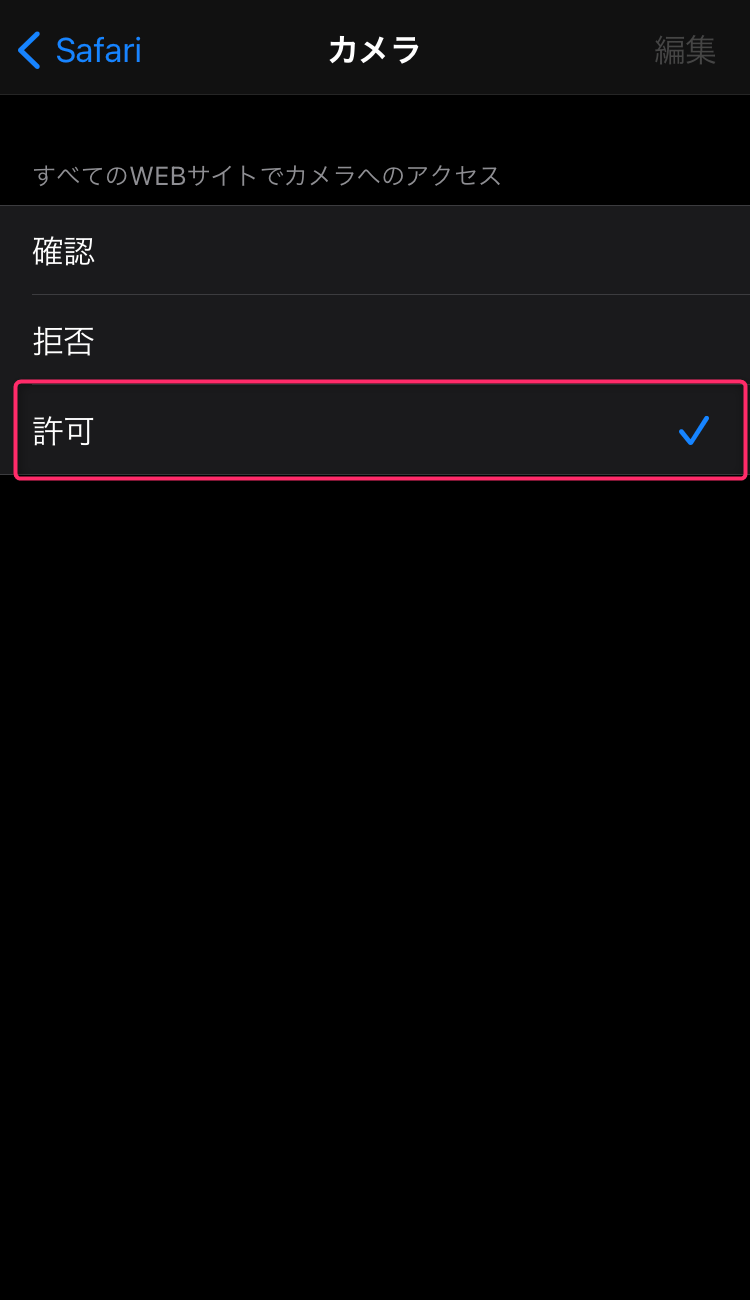The image size is (750, 1300).
Task: Tap the greyed-out 編集 button
Action: (685, 50)
